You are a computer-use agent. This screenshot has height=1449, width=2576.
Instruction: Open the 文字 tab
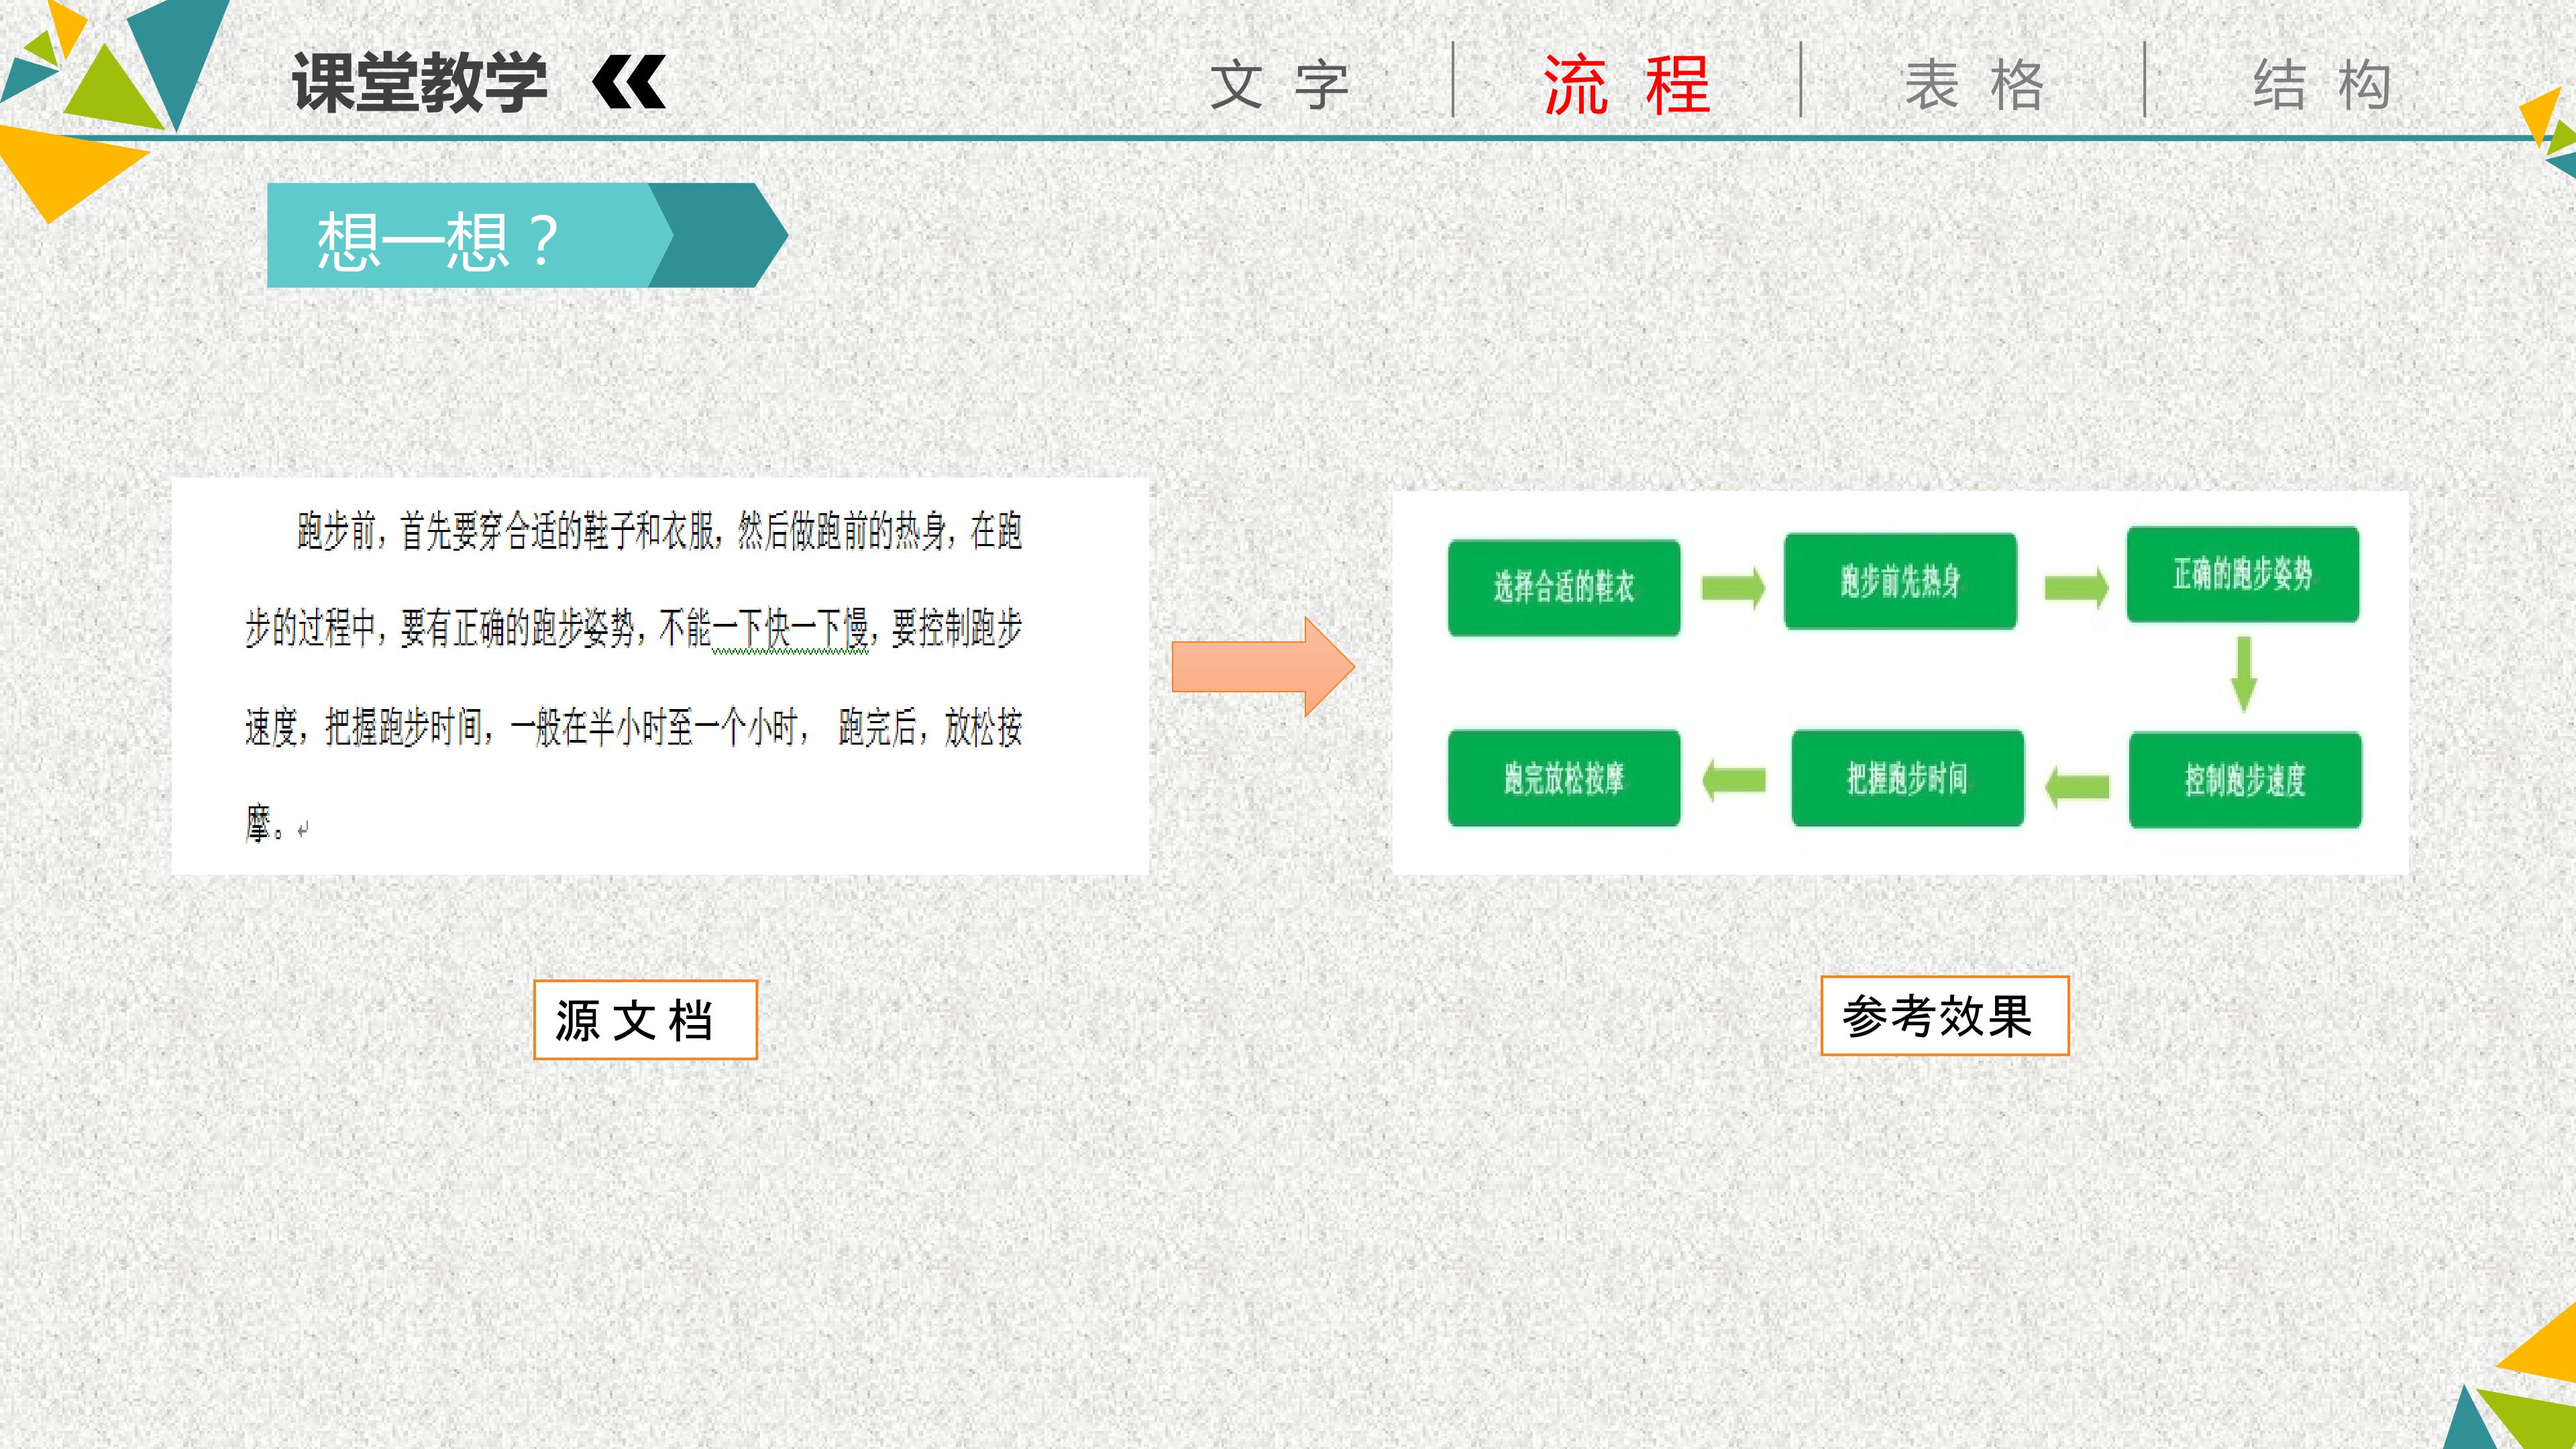(1280, 85)
